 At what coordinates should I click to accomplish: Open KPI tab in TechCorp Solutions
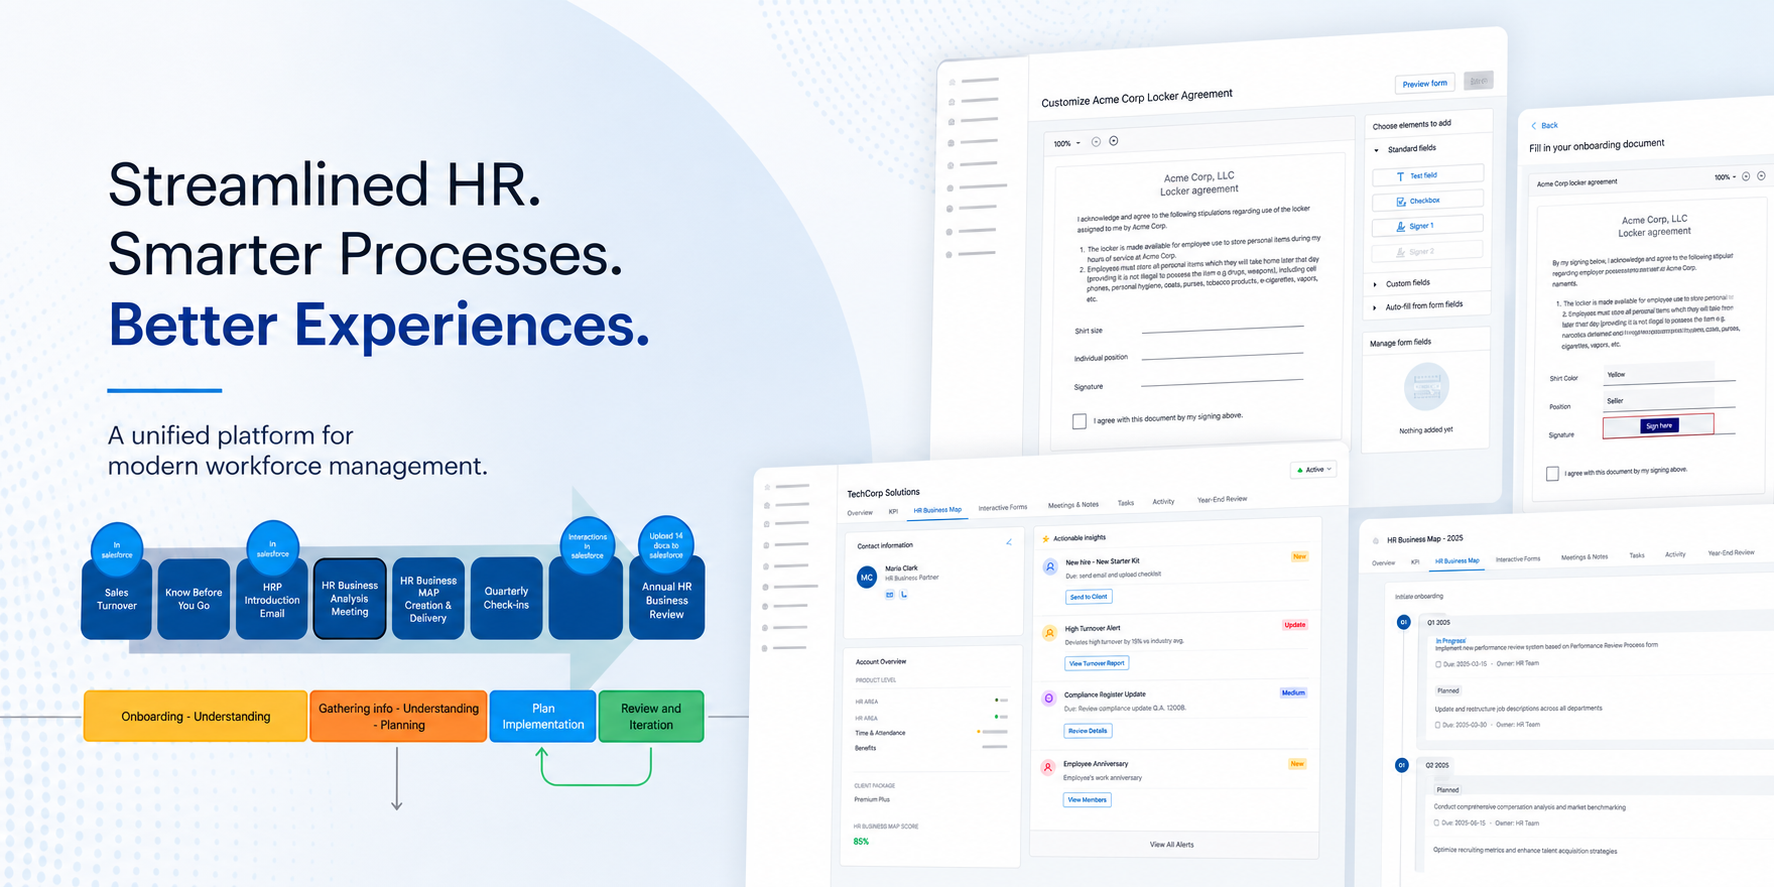(893, 512)
